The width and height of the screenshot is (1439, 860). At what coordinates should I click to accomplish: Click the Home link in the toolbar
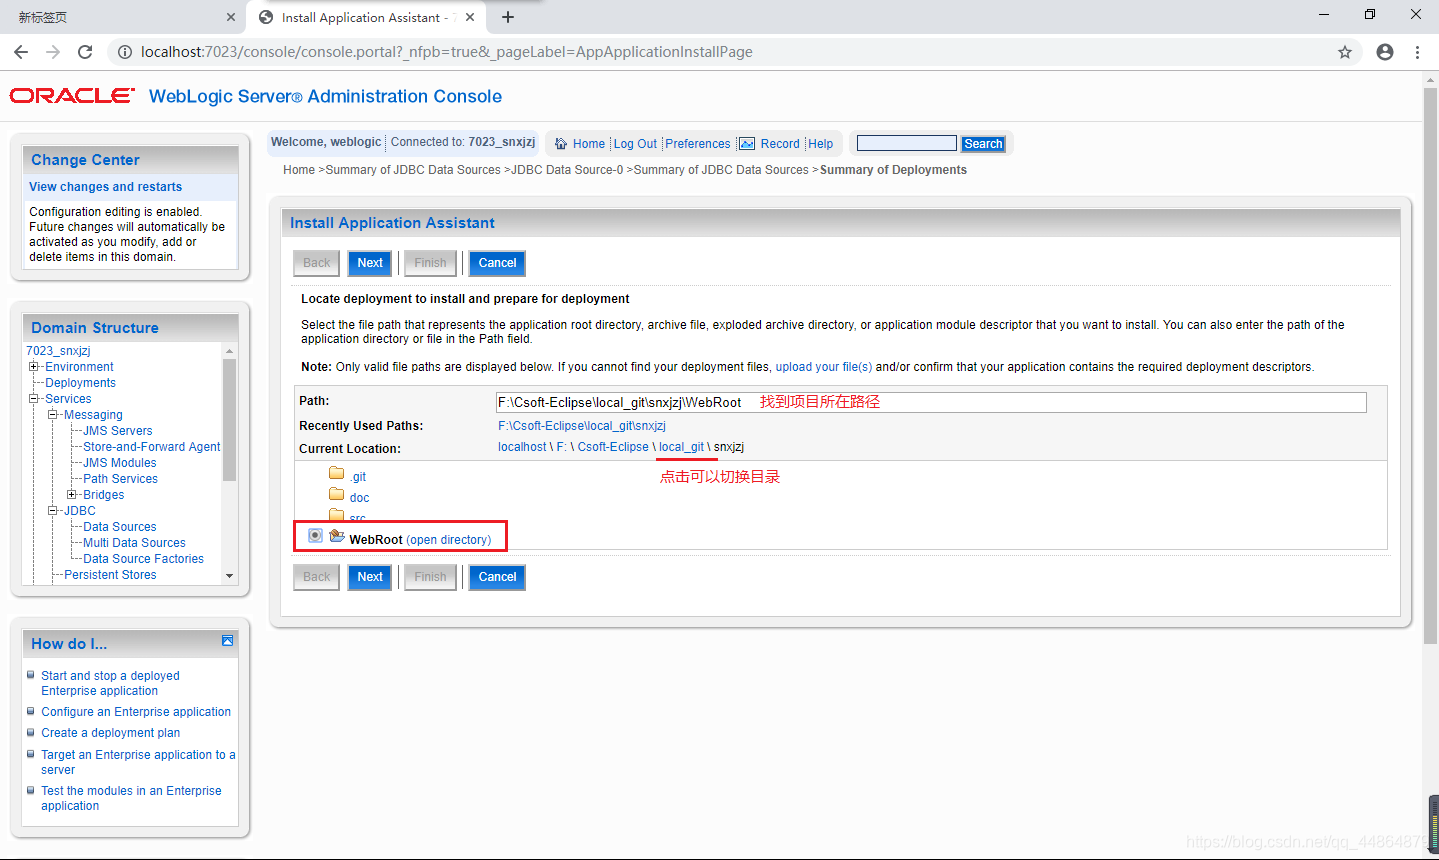[589, 144]
